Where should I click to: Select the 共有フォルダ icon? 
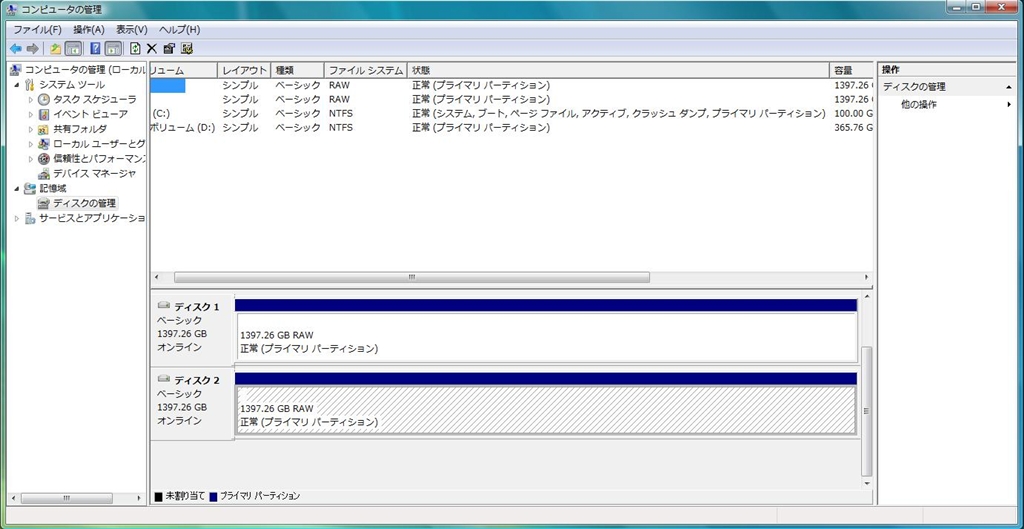click(44, 129)
